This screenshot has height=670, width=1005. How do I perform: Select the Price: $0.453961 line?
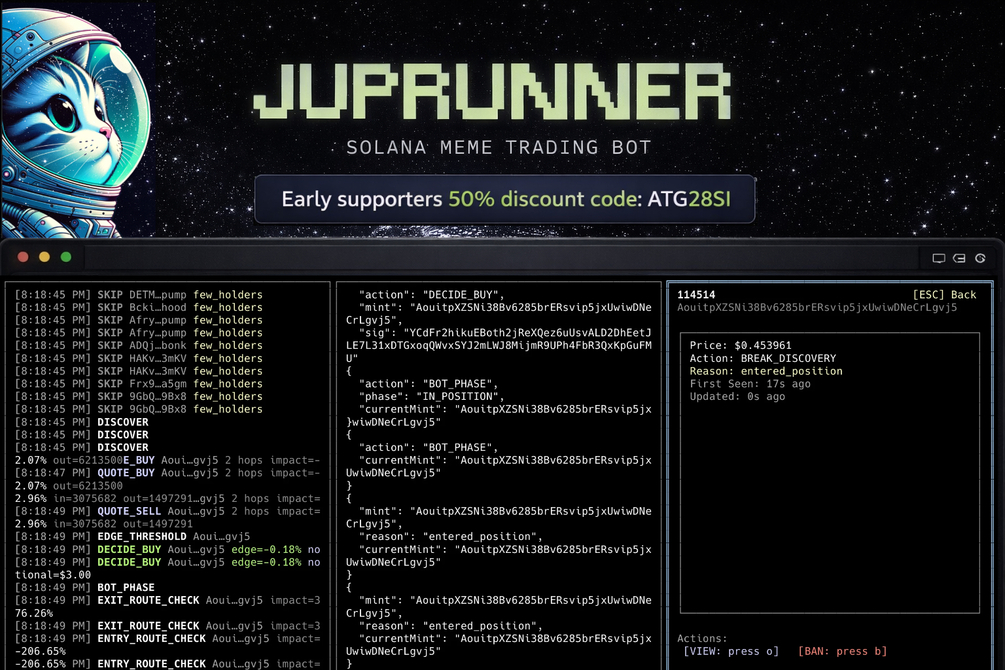pyautogui.click(x=740, y=345)
